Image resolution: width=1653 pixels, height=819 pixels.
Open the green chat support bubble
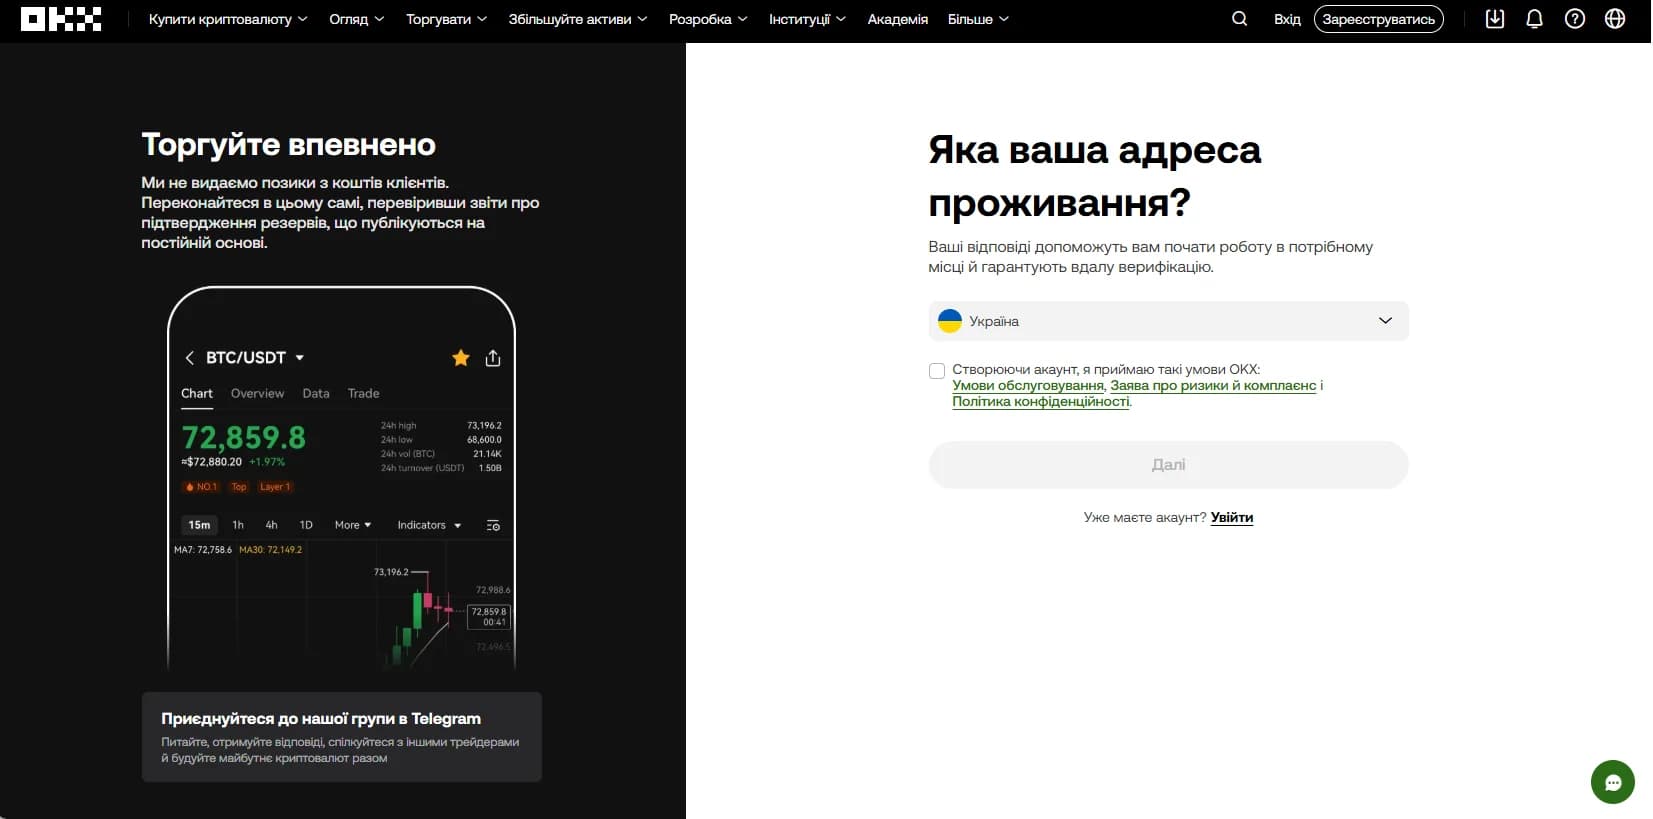pos(1612,782)
